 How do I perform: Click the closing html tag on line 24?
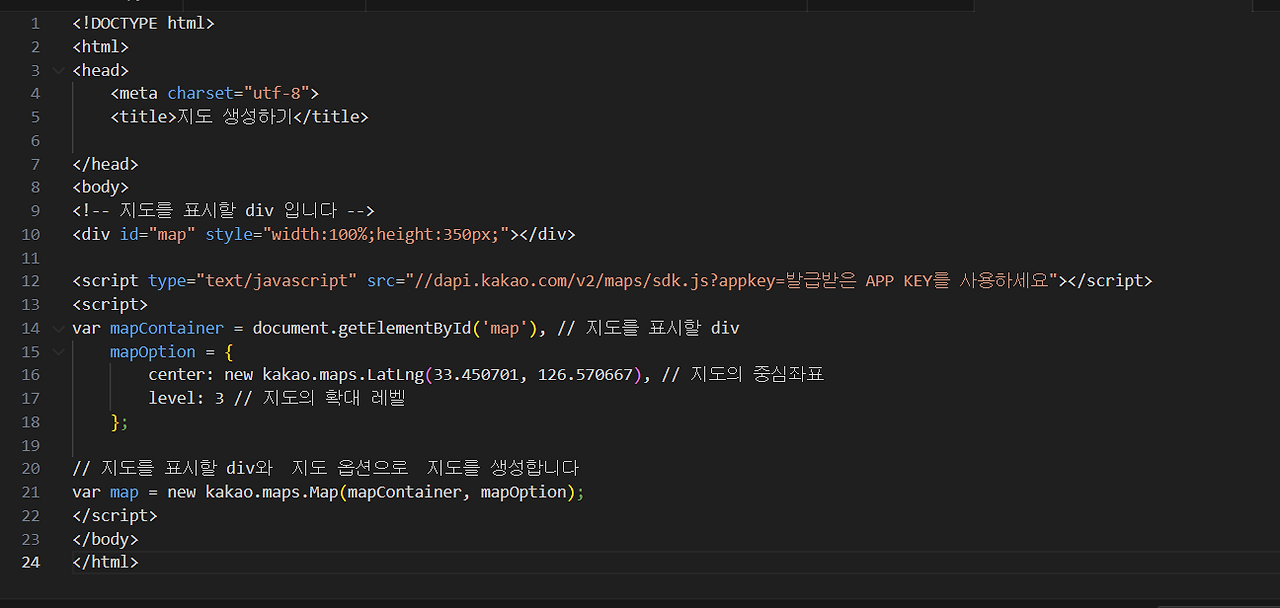[105, 561]
